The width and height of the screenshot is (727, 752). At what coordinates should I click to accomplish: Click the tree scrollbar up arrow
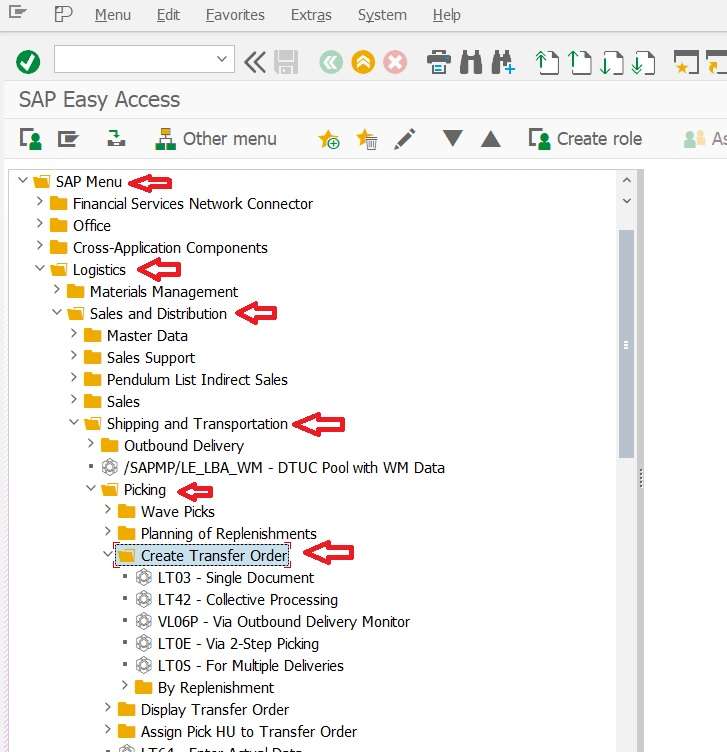[626, 180]
